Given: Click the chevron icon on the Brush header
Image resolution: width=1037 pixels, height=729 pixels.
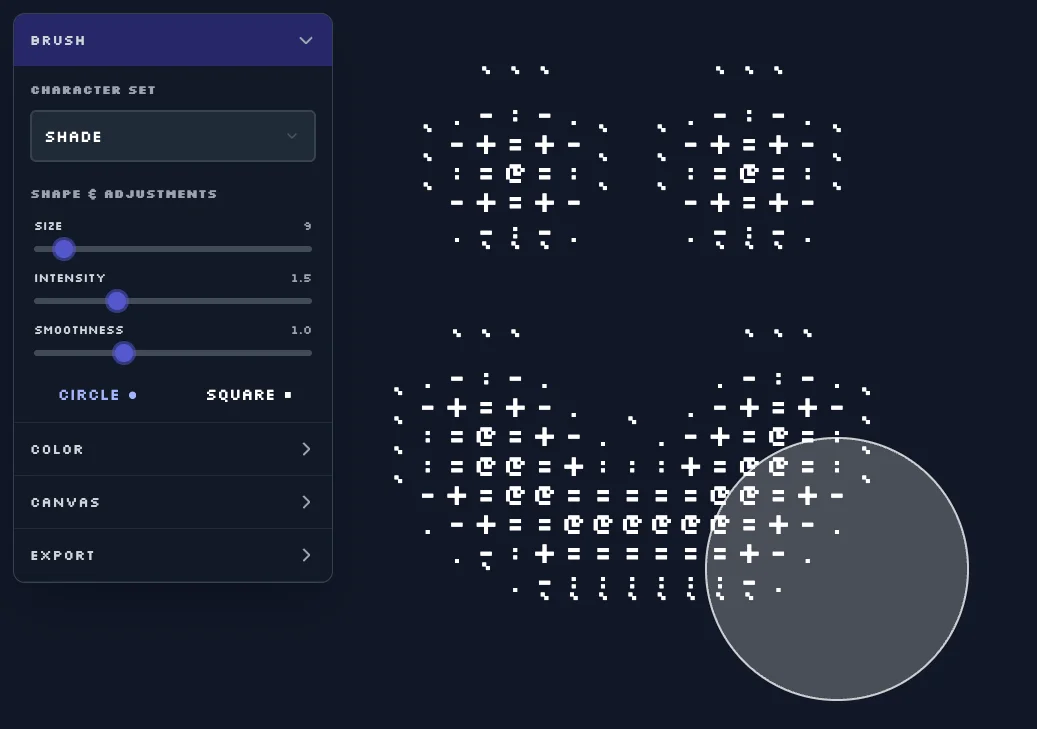Looking at the screenshot, I should (306, 40).
